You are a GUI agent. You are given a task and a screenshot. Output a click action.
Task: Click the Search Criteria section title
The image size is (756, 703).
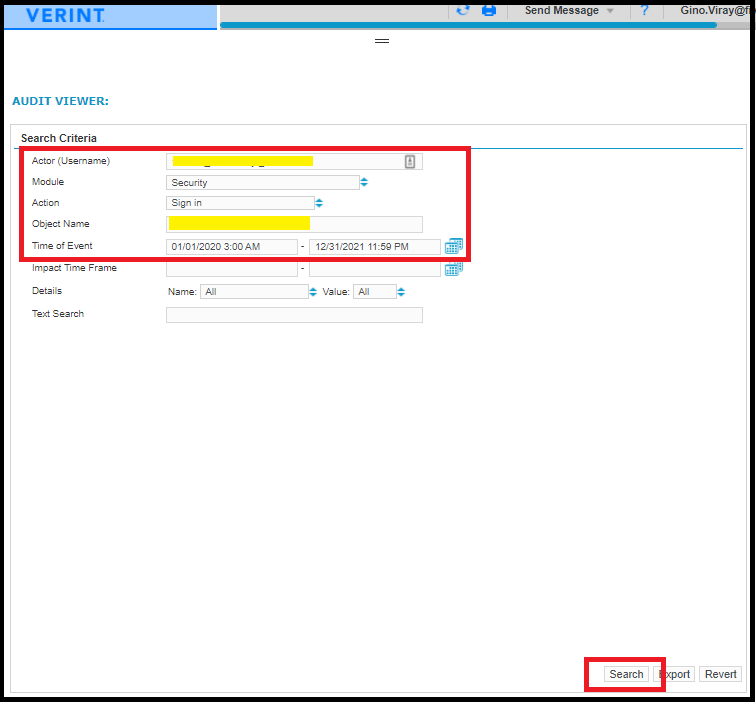click(59, 138)
